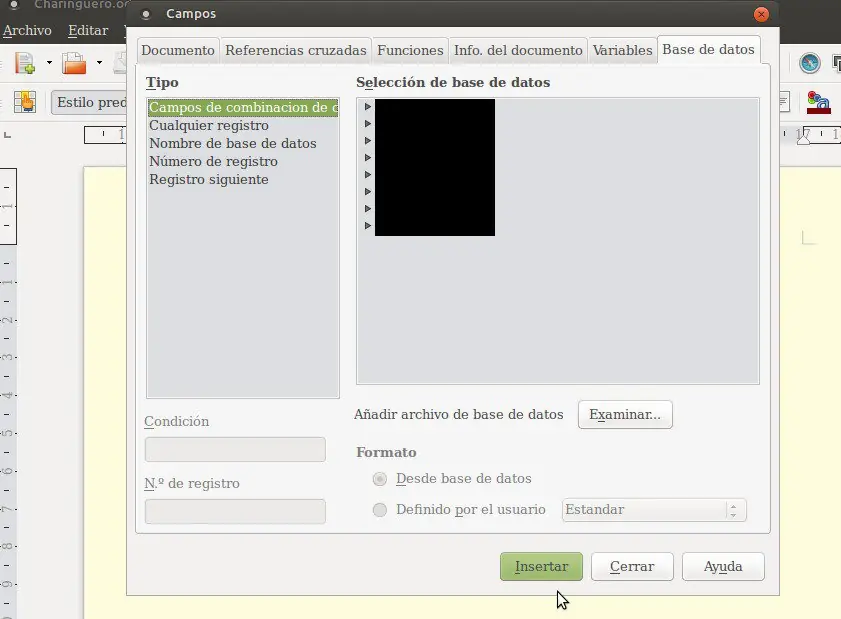The height and width of the screenshot is (619, 841).
Task: Switch to the Variables tab
Action: (622, 50)
